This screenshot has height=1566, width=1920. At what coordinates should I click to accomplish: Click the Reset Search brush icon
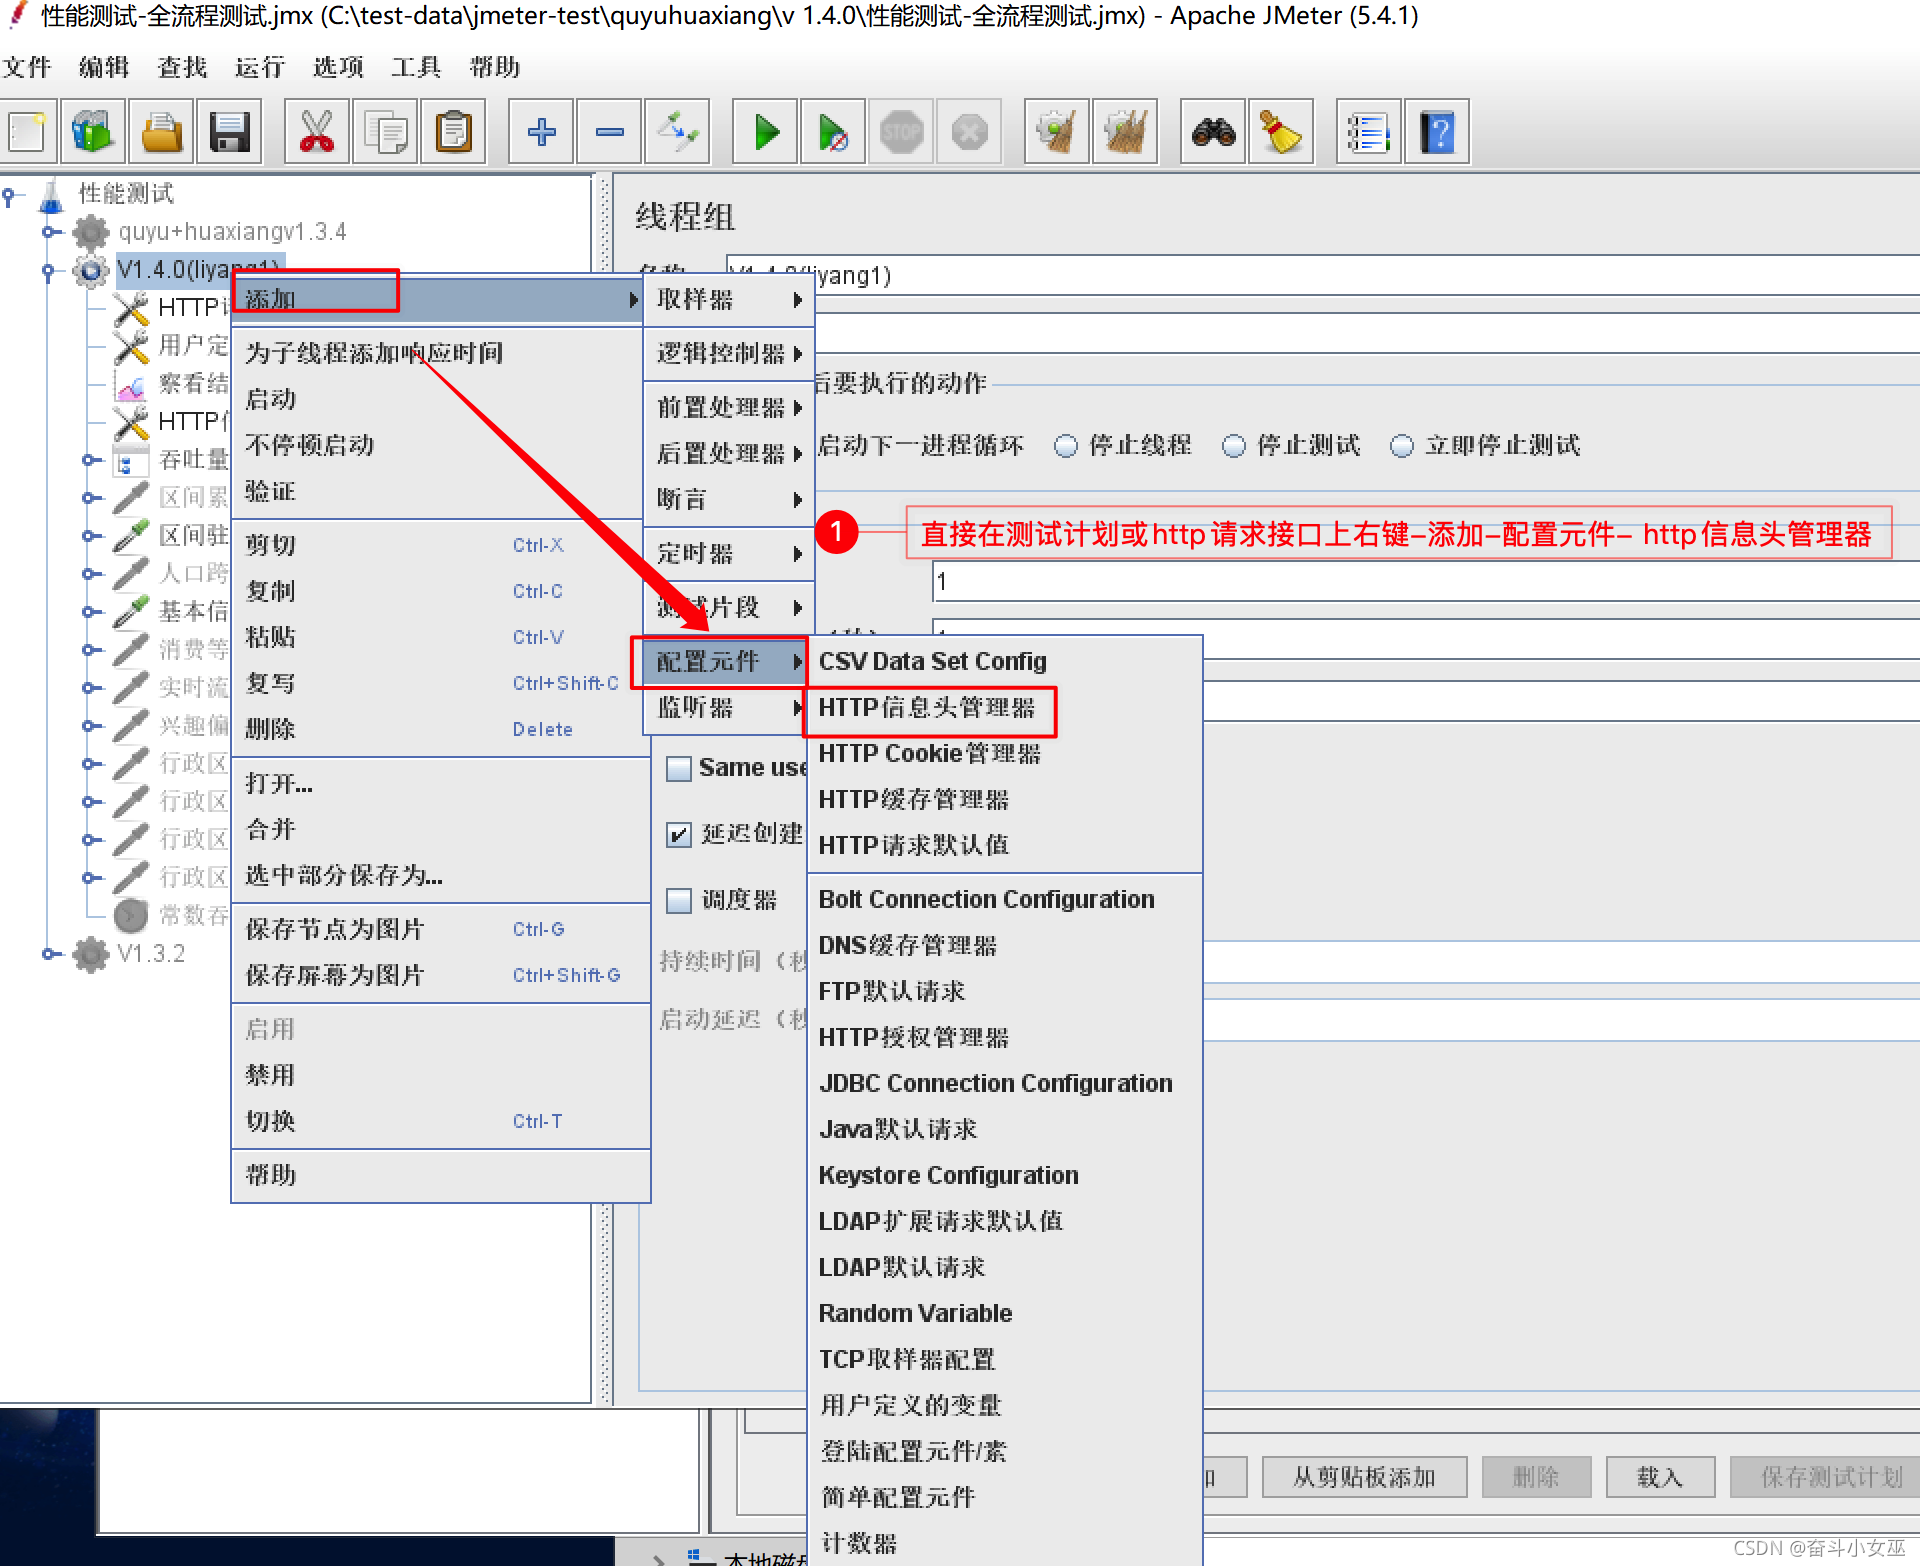coord(1281,131)
